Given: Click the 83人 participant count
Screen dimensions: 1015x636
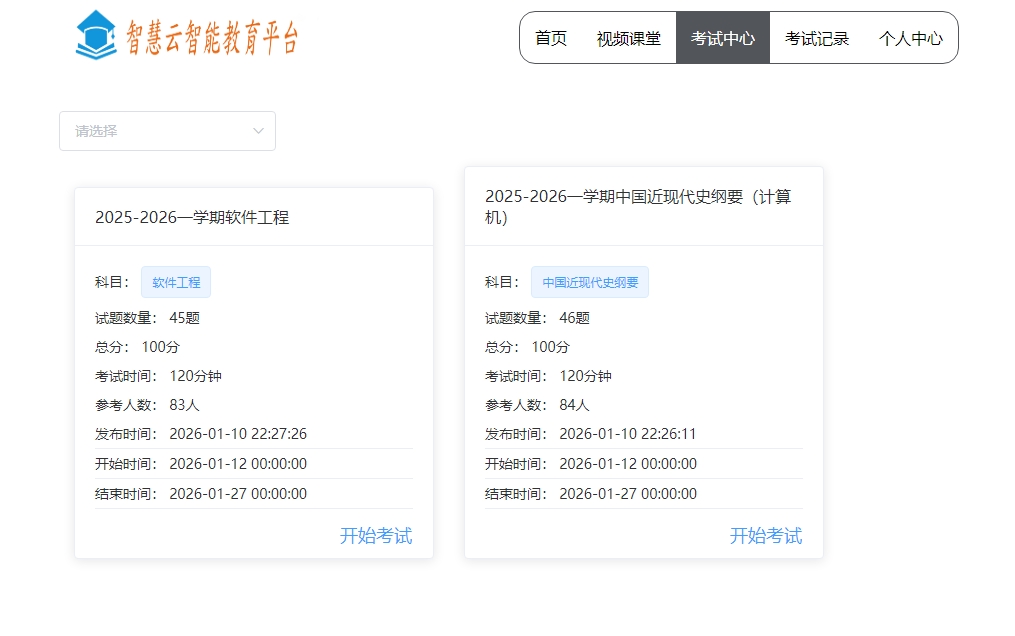Looking at the screenshot, I should point(184,405).
